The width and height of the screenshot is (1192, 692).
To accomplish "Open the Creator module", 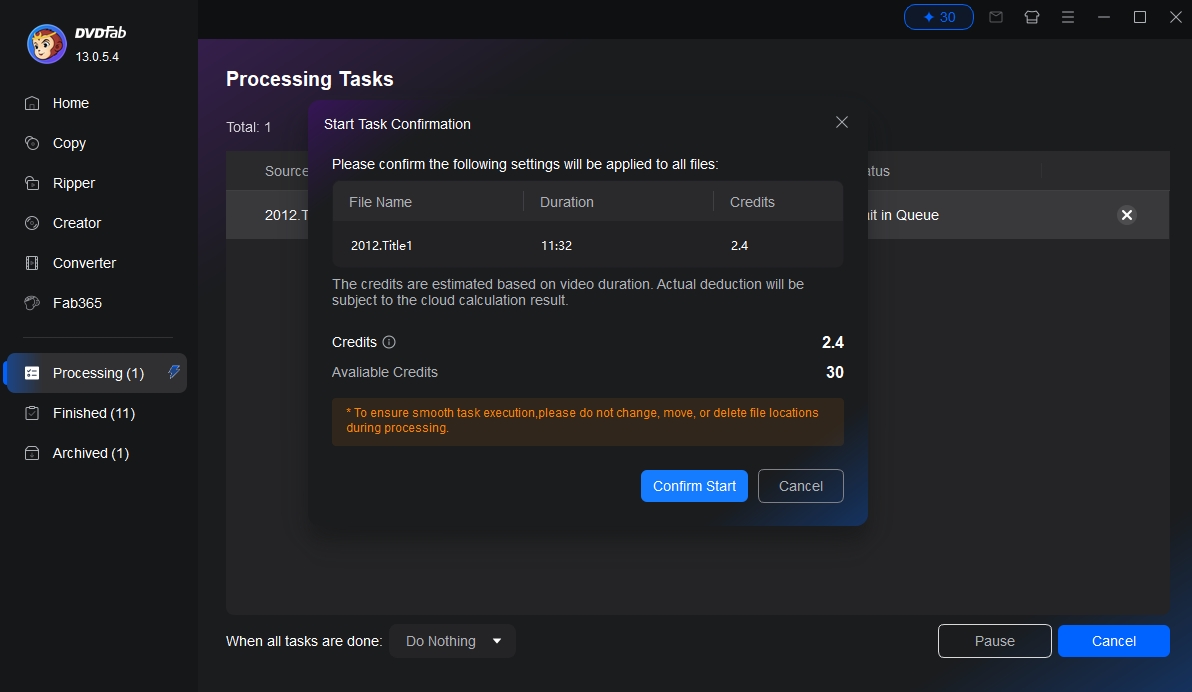I will (x=76, y=223).
